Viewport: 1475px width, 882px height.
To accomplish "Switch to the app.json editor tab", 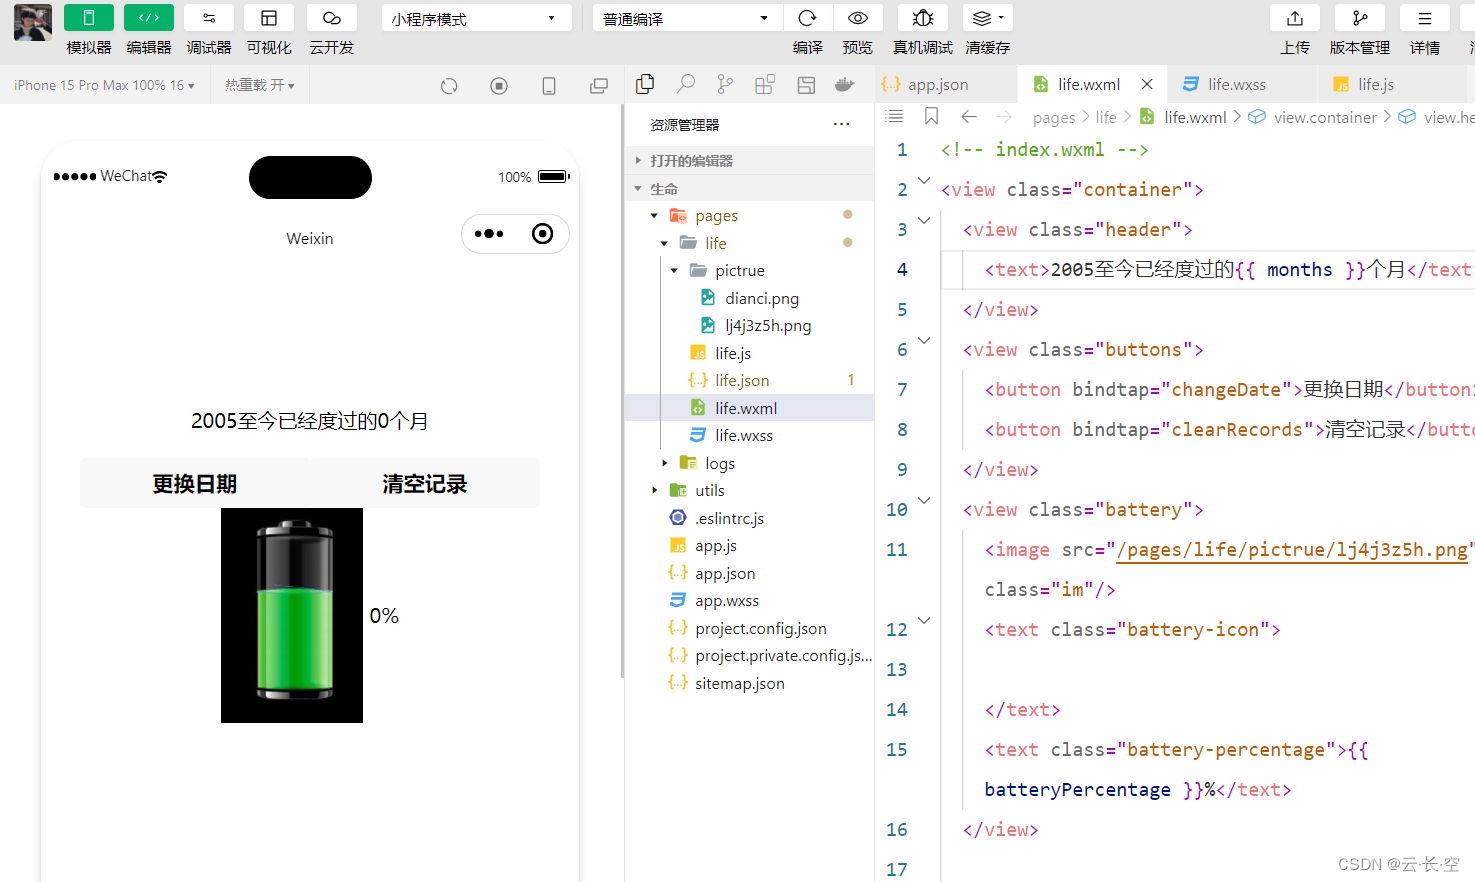I will coord(946,84).
